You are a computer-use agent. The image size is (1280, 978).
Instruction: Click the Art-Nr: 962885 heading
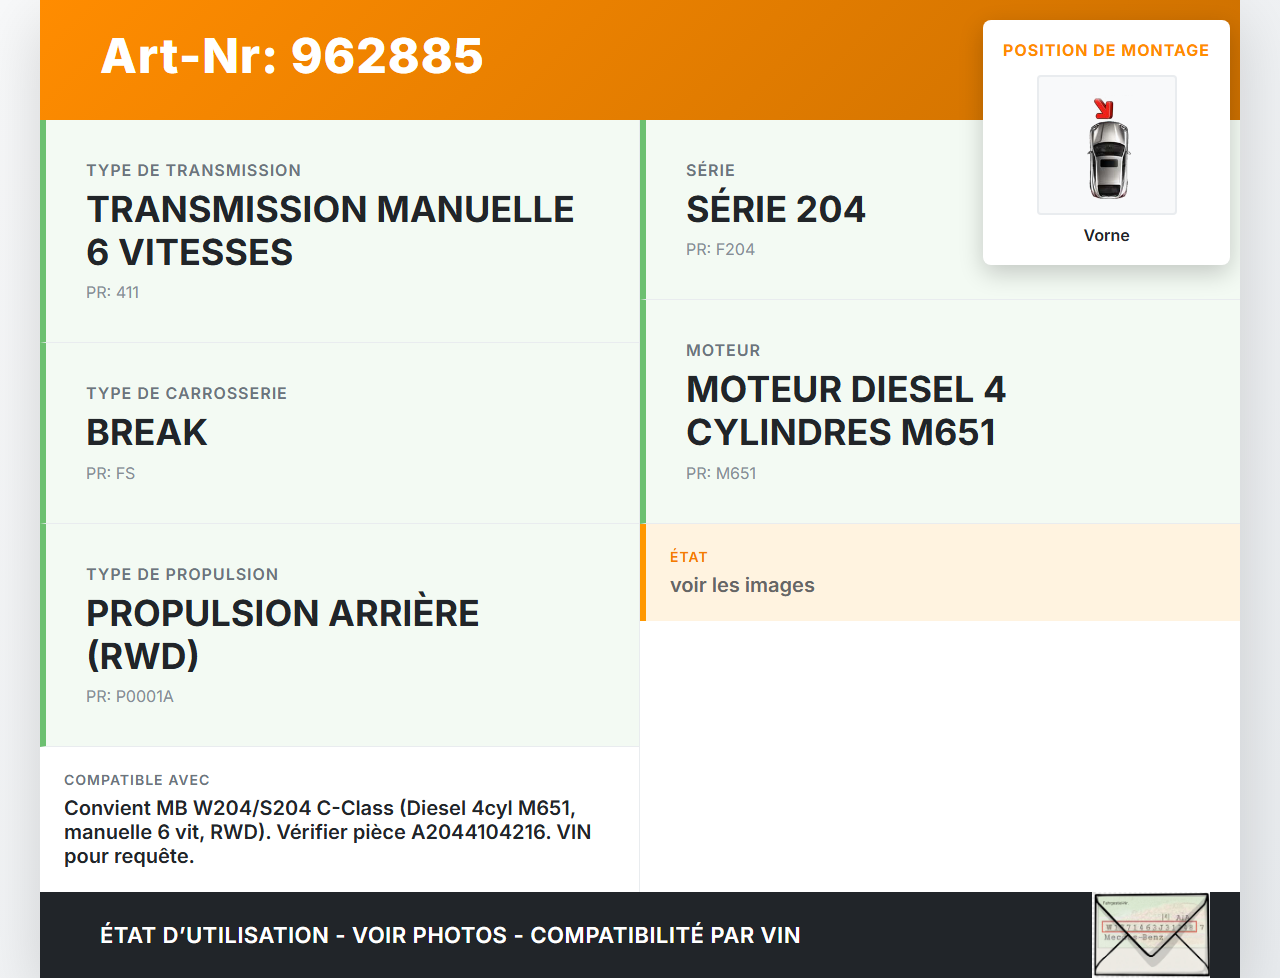click(292, 56)
